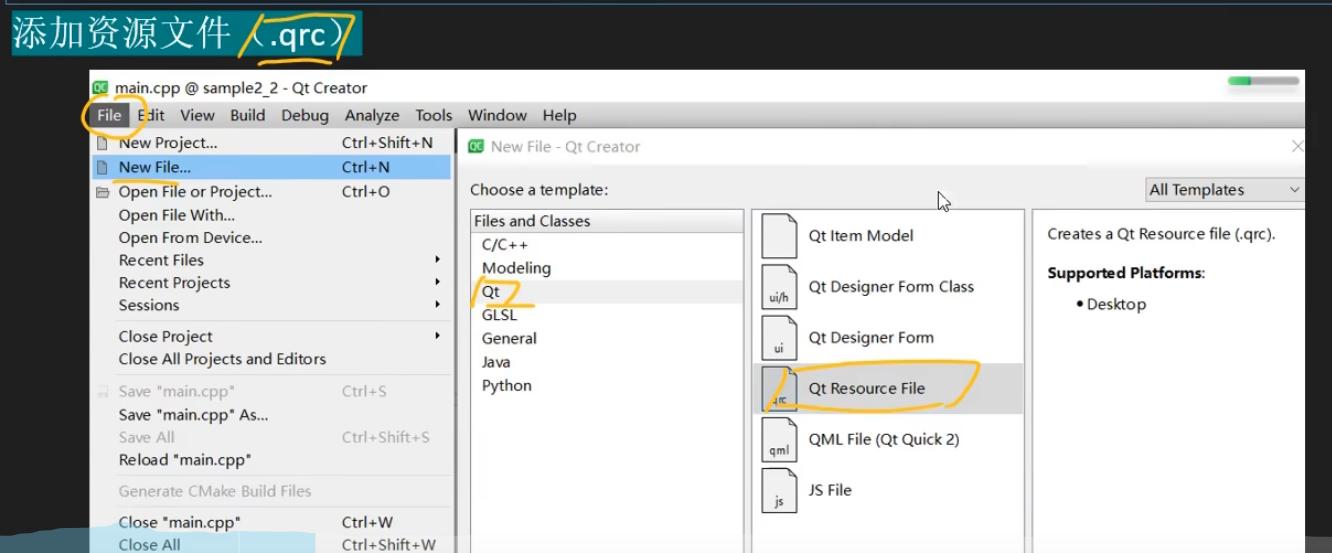The image size is (1332, 553).
Task: Open the Build menu
Action: [248, 115]
